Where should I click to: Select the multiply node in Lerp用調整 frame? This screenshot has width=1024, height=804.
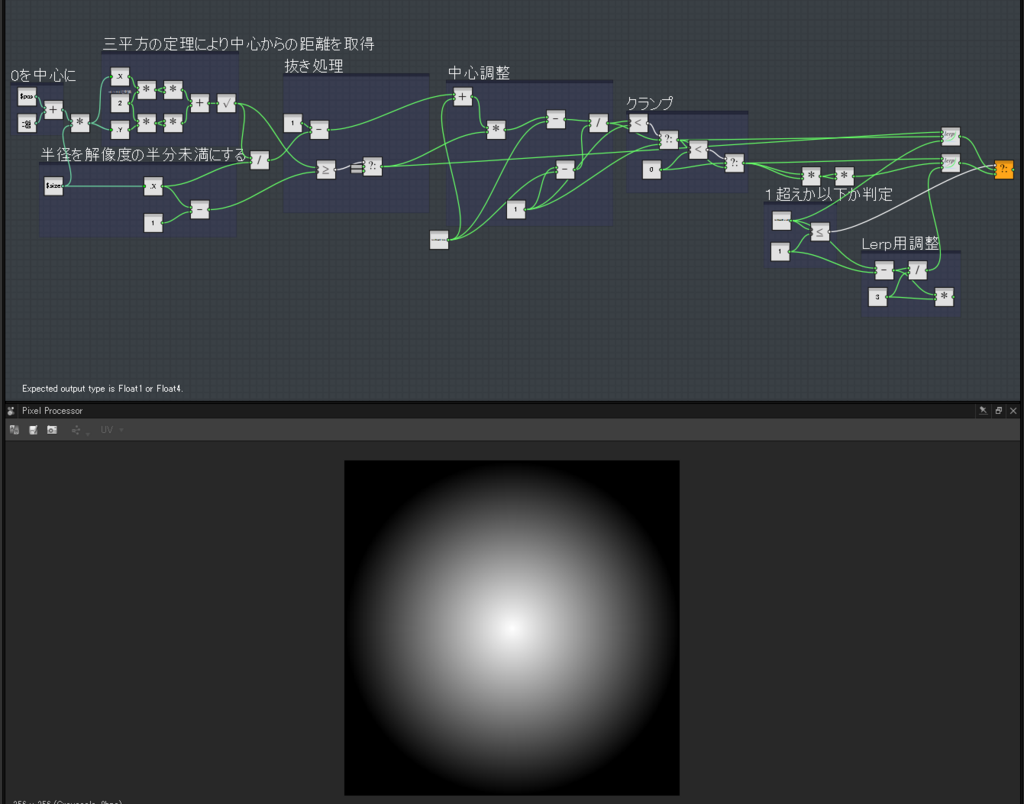click(944, 297)
